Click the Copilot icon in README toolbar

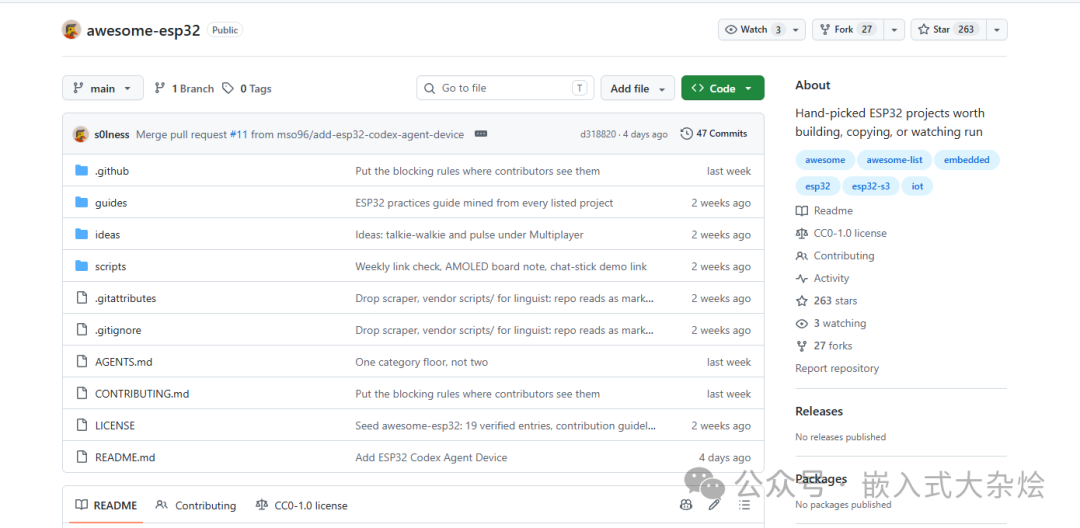tap(685, 505)
